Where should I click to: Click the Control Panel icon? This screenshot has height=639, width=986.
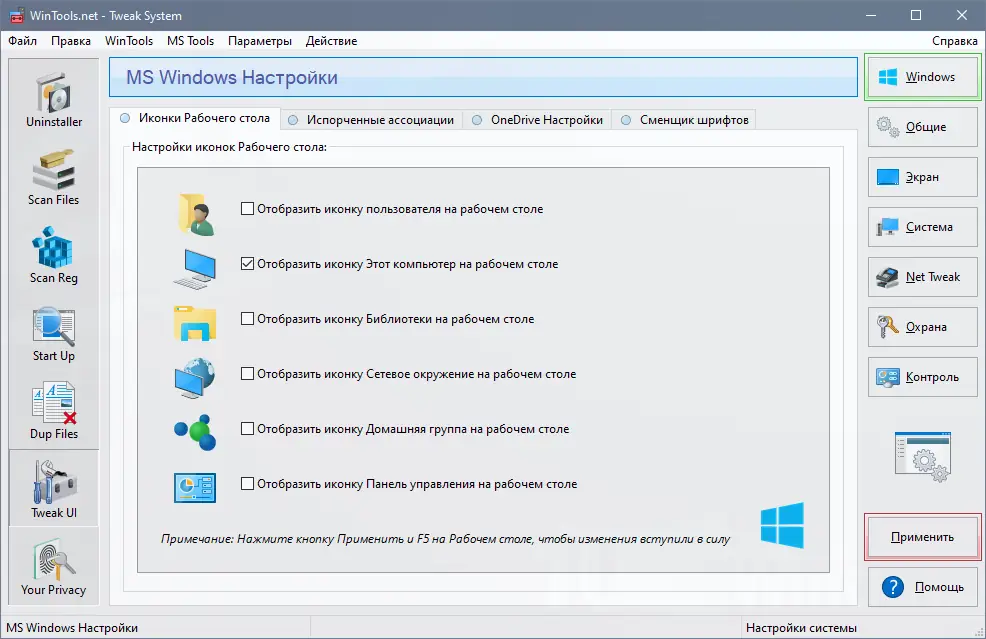(195, 488)
